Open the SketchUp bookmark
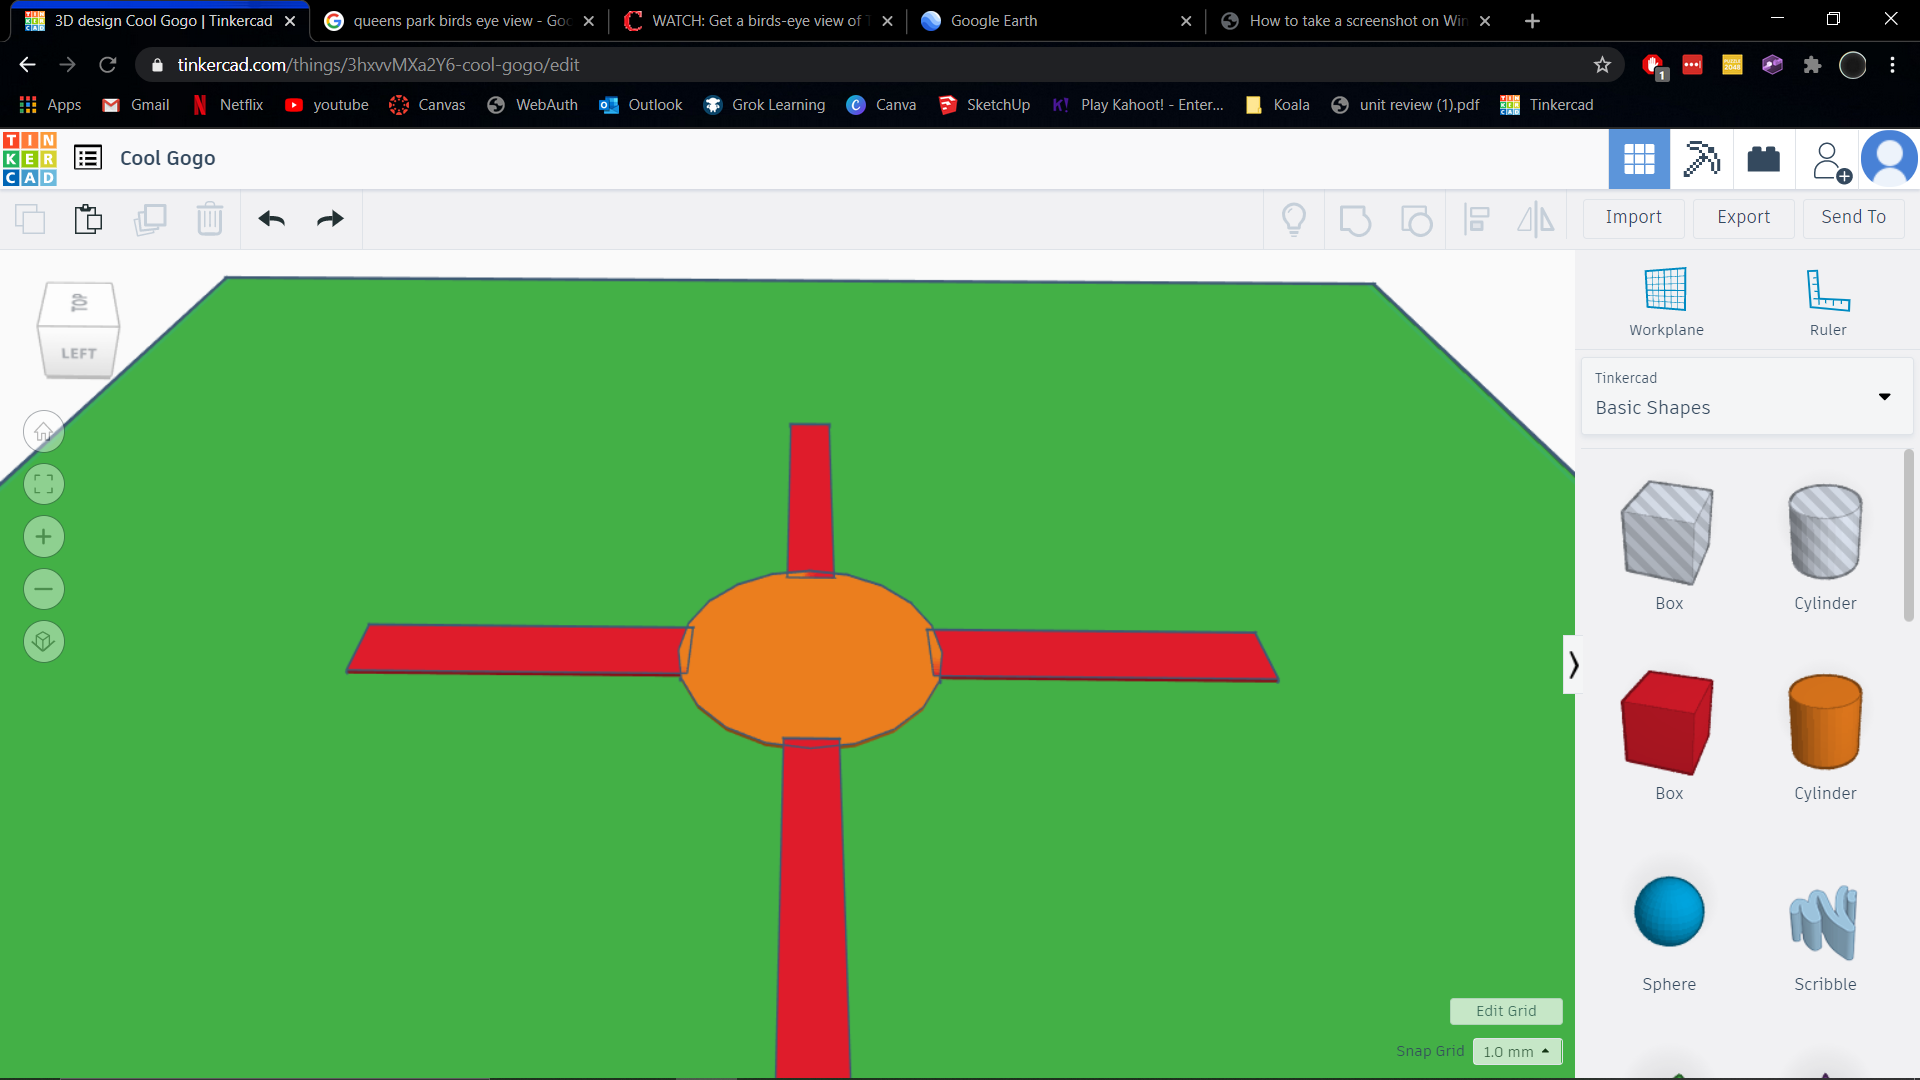The width and height of the screenshot is (1920, 1080). click(x=985, y=105)
